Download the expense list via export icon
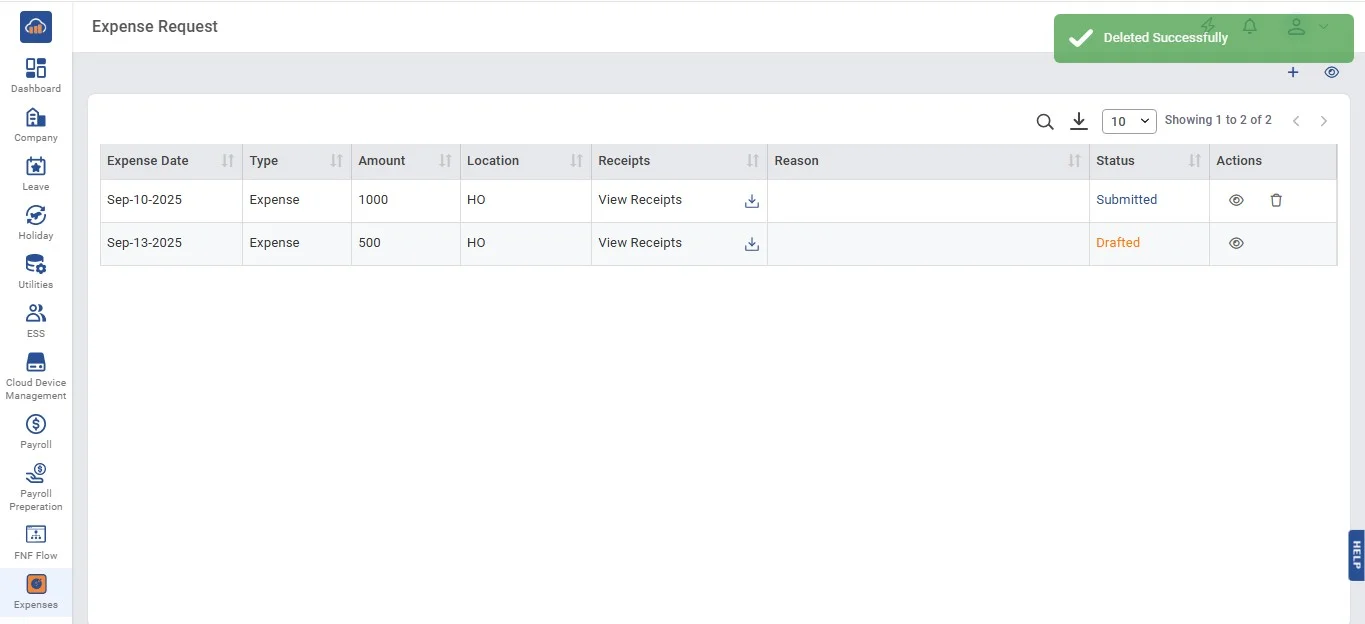Viewport: 1365px width, 624px height. pos(1078,121)
